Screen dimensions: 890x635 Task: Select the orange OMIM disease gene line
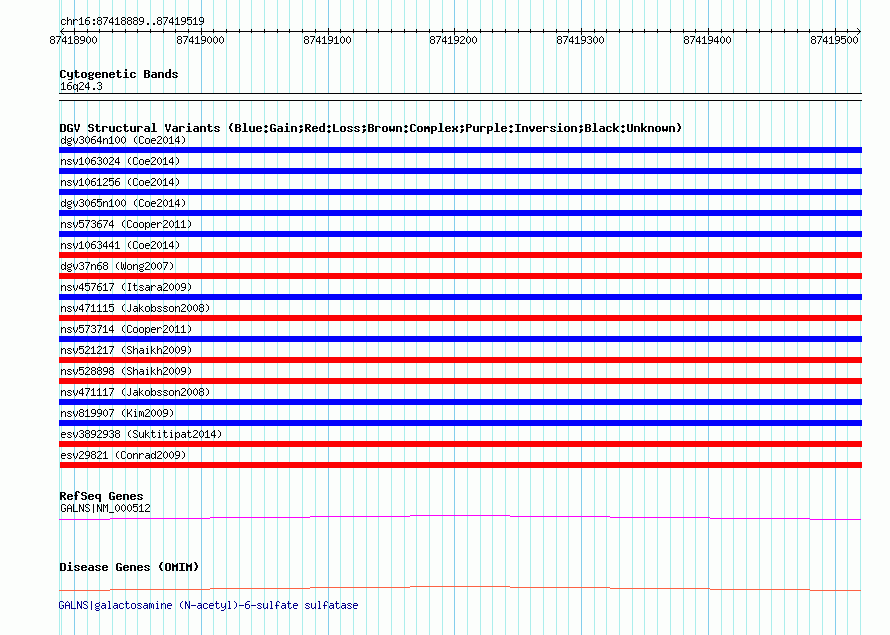click(x=460, y=588)
